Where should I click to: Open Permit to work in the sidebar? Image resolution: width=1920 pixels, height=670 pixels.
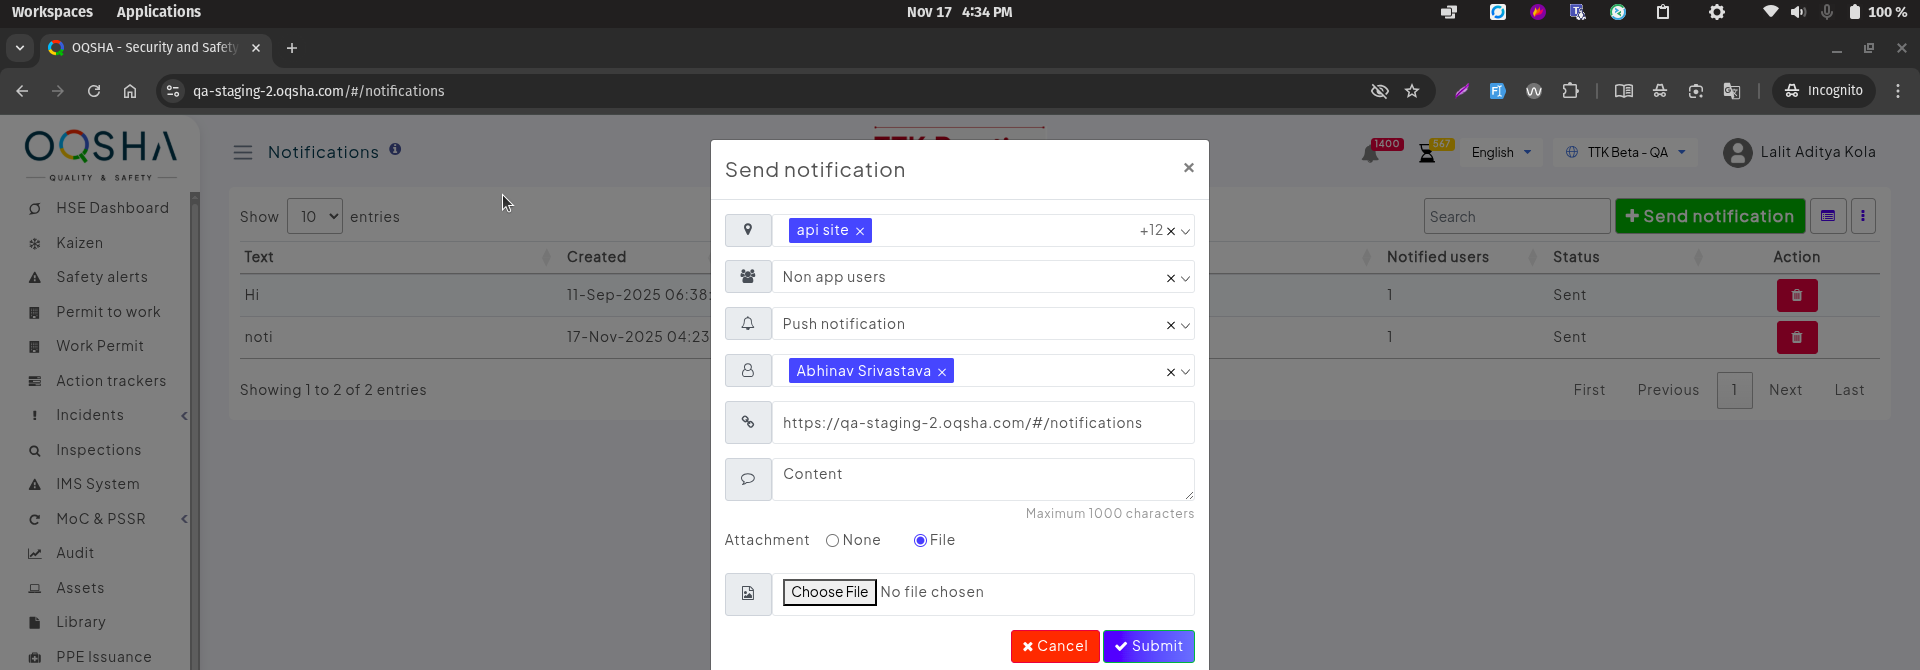tap(108, 312)
